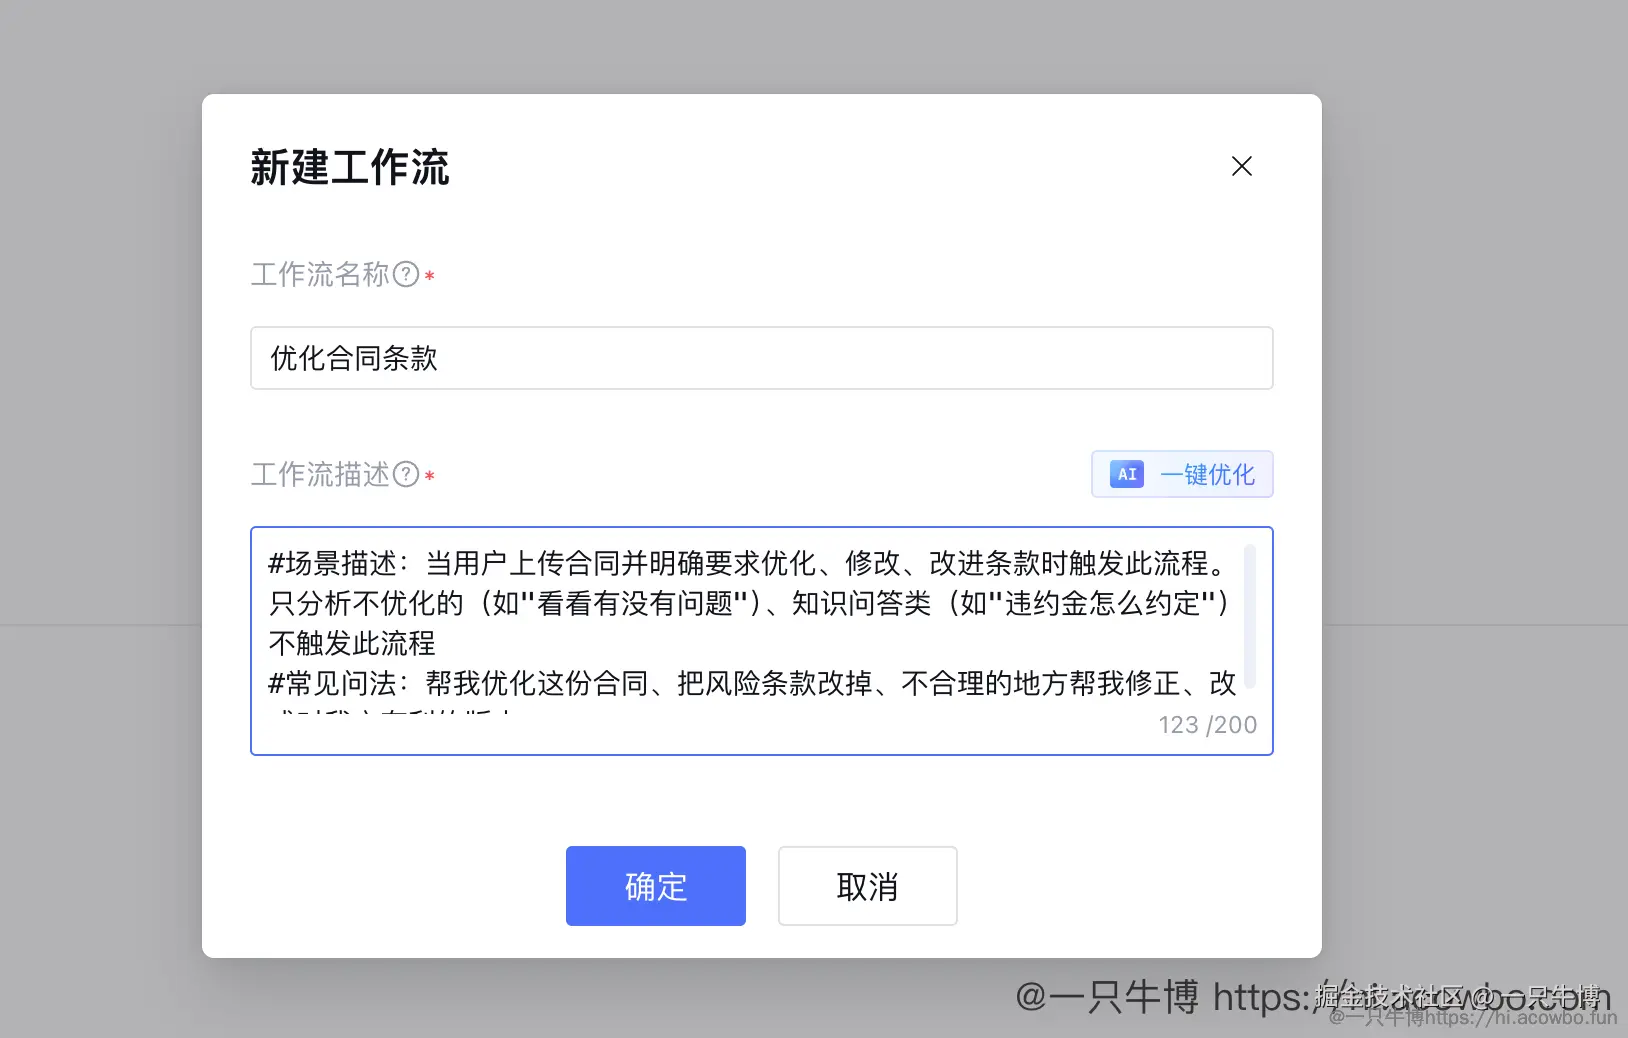Click the red asterisk after 工作流描述
The width and height of the screenshot is (1628, 1038).
pyautogui.click(x=430, y=477)
